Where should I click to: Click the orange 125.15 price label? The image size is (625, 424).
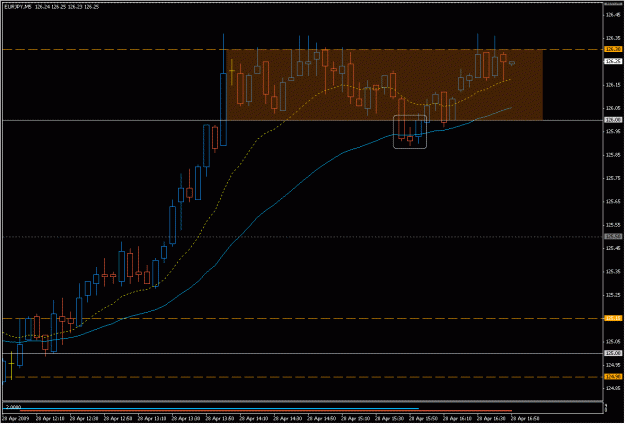click(613, 318)
